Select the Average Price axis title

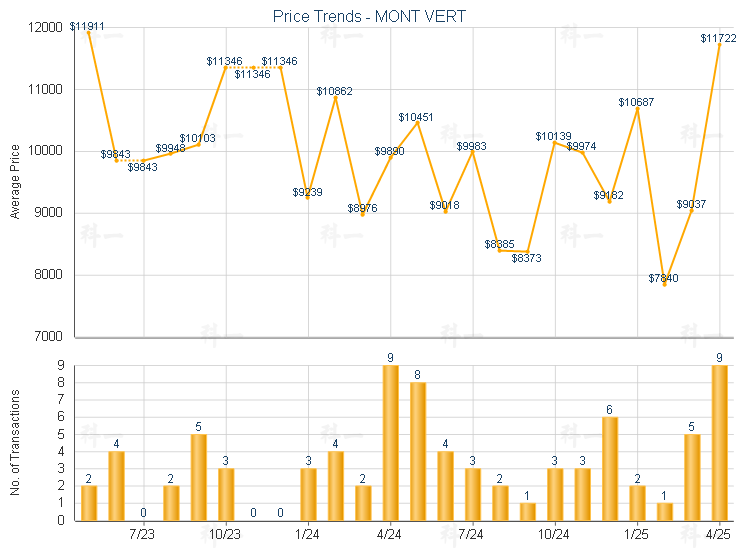[15, 182]
